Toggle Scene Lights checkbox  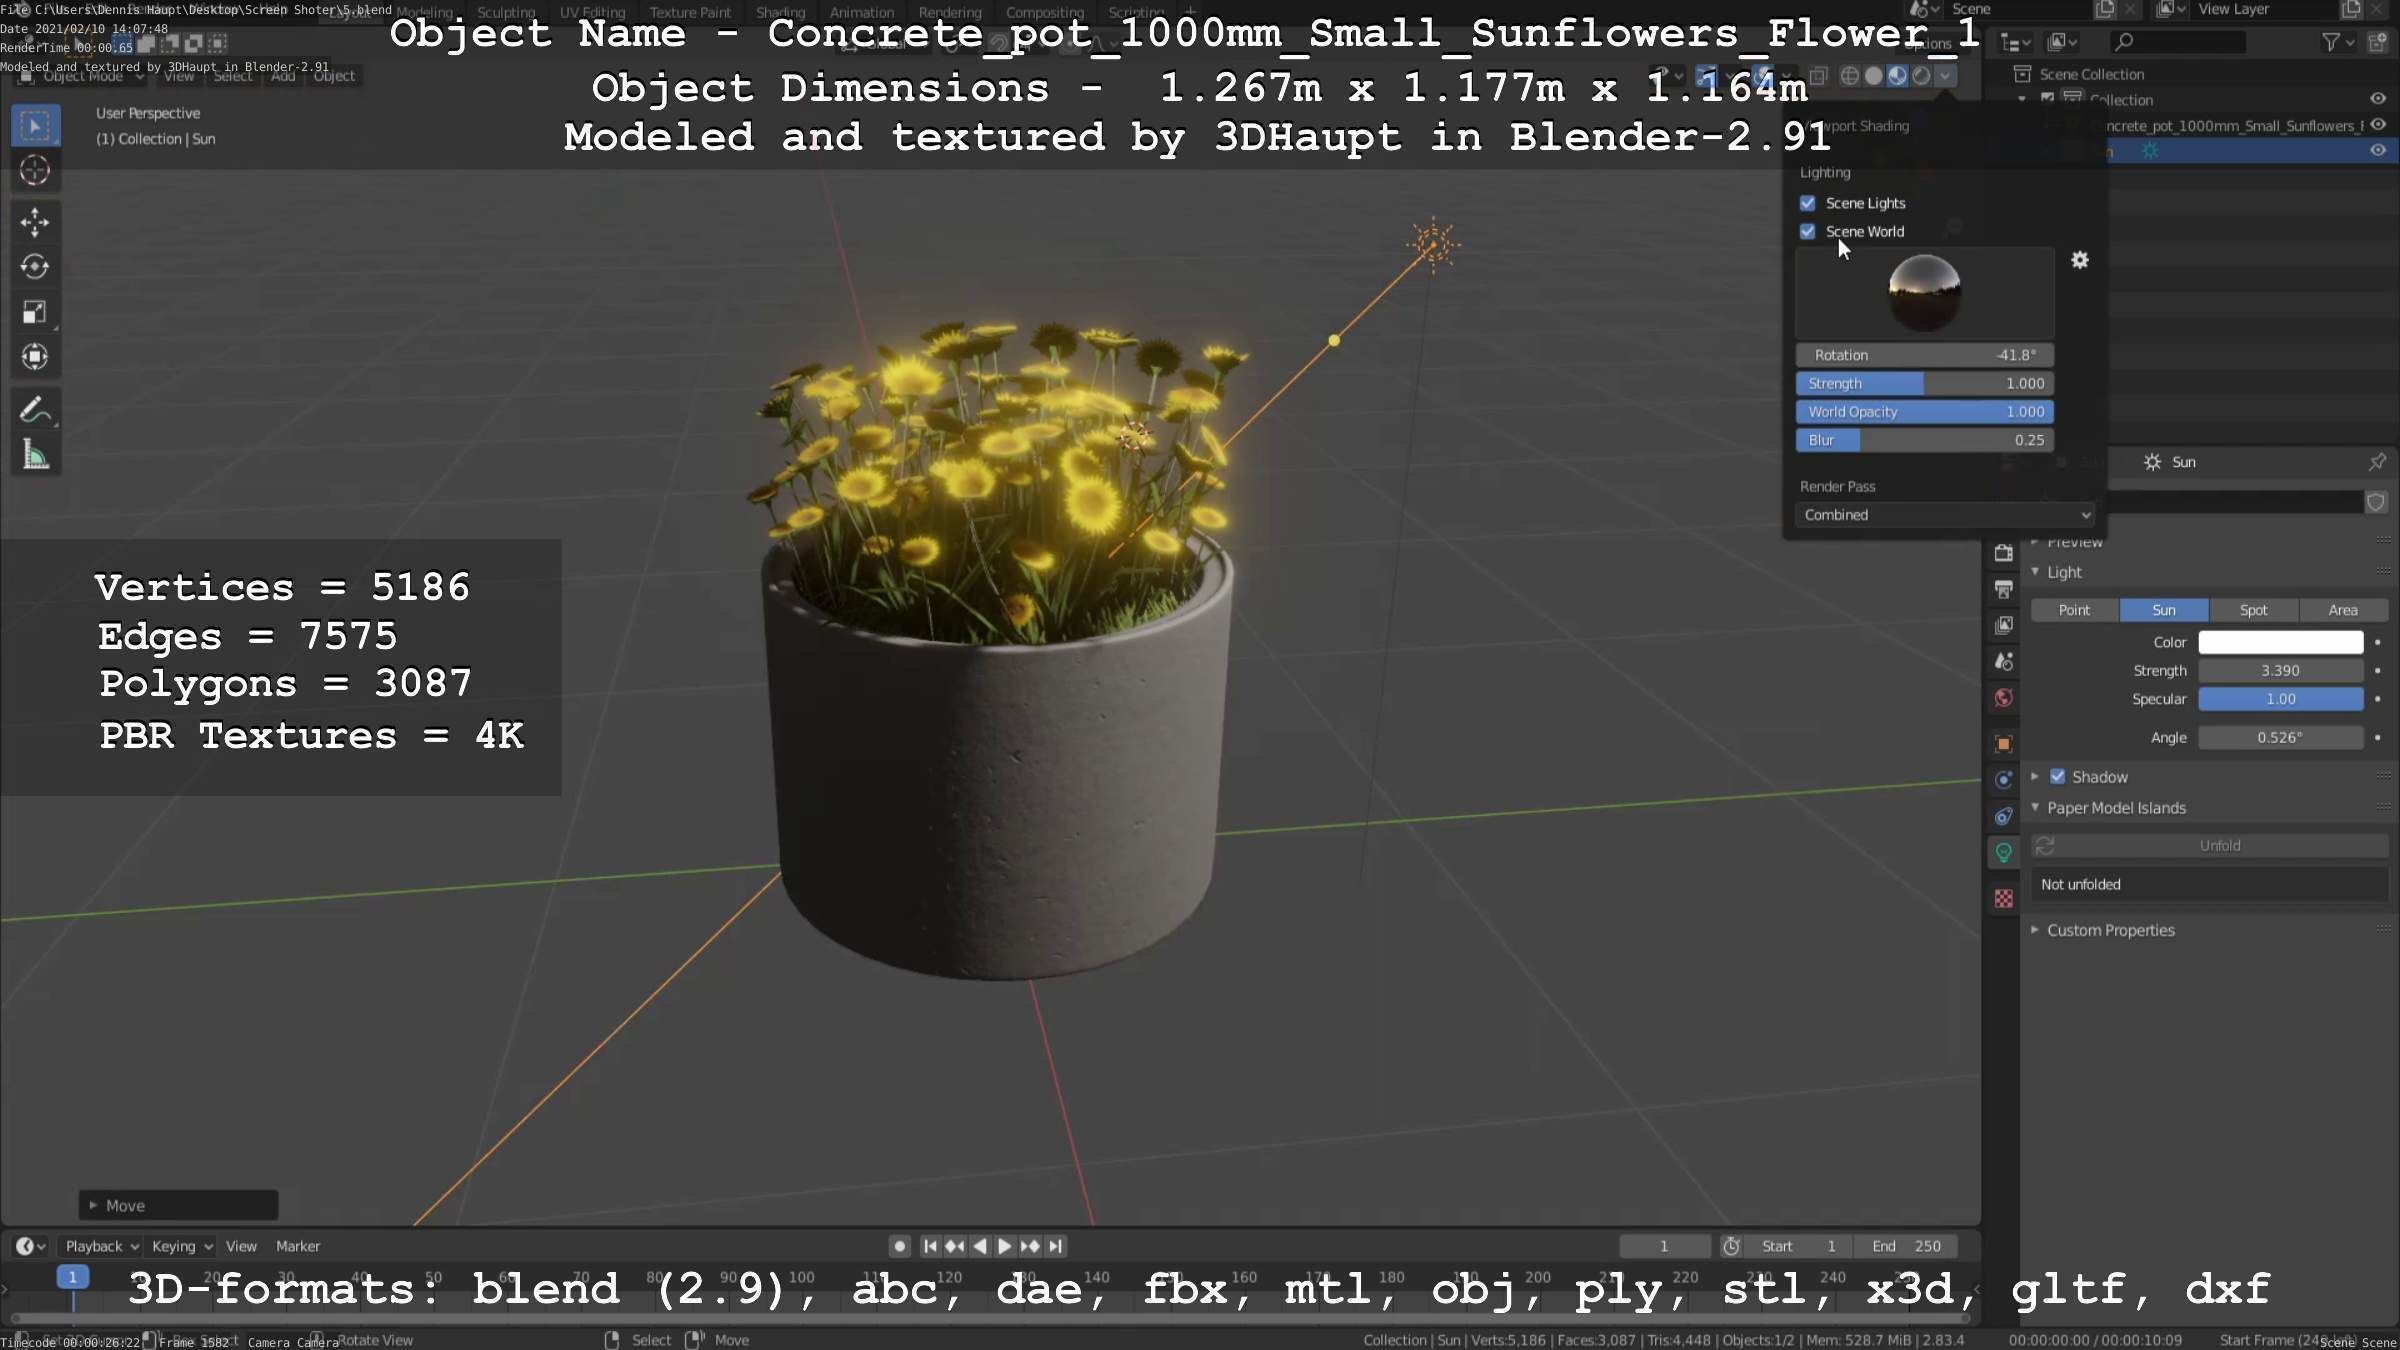point(1808,203)
